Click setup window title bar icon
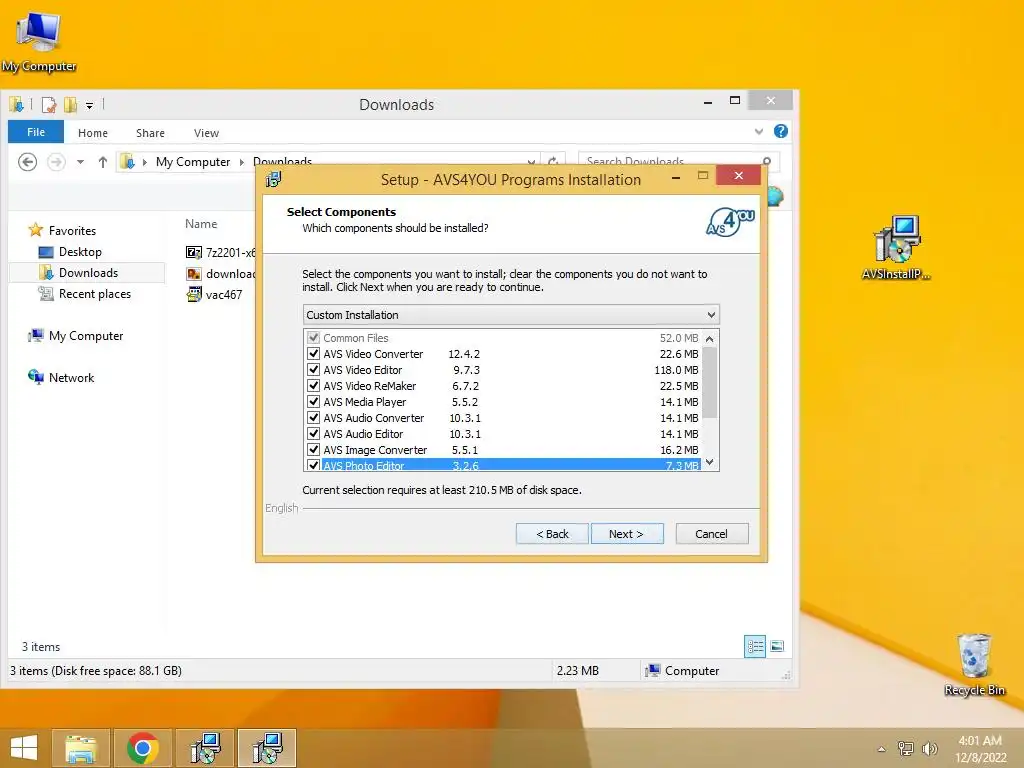The width and height of the screenshot is (1024, 768). point(274,179)
